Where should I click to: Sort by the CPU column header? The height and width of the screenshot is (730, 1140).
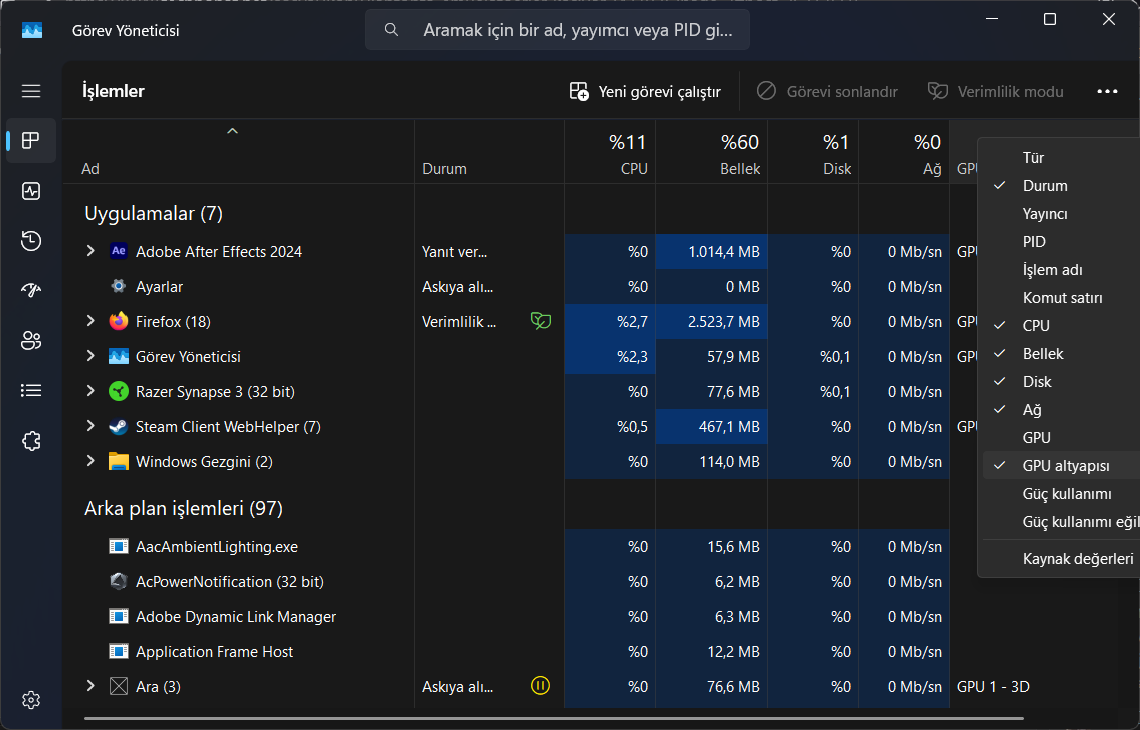[x=610, y=152]
